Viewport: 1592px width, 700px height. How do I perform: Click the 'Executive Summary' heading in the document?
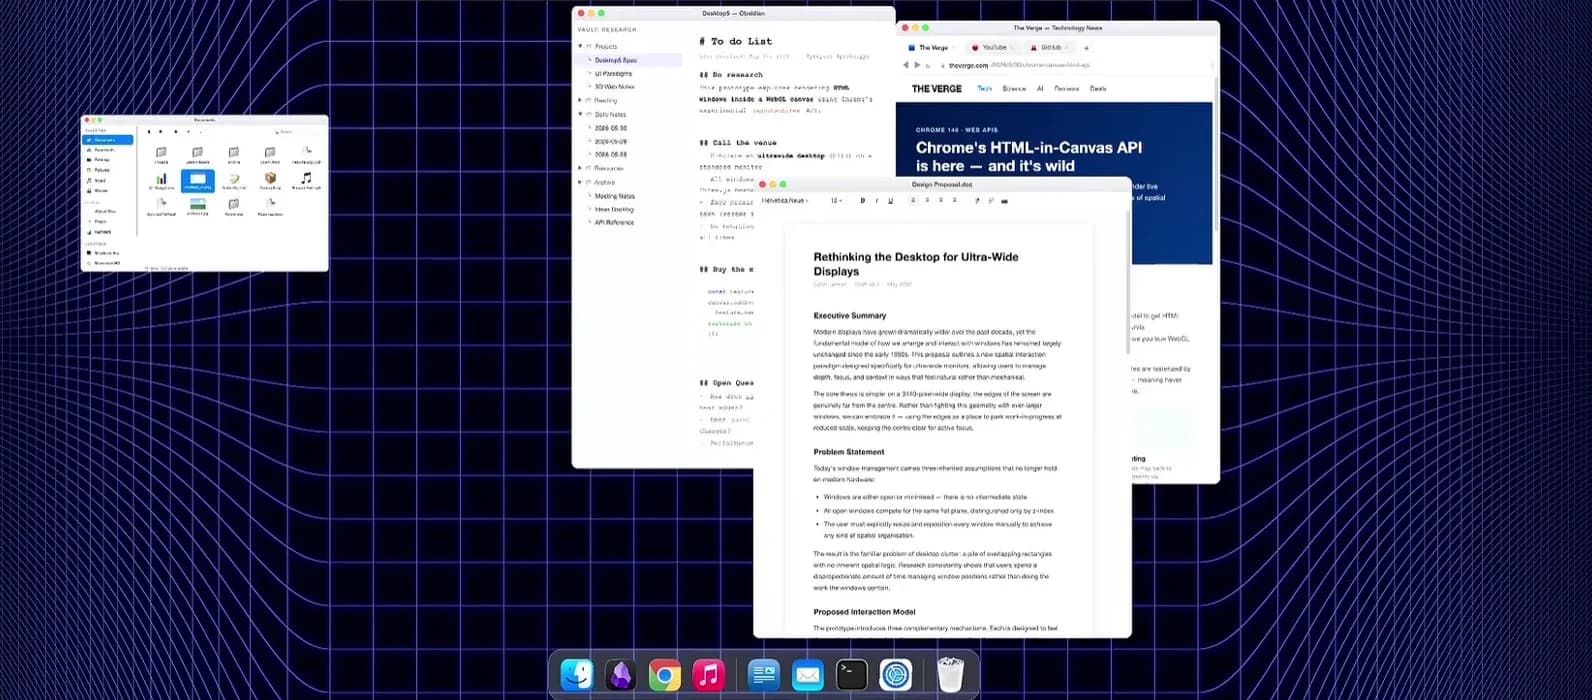pos(849,315)
